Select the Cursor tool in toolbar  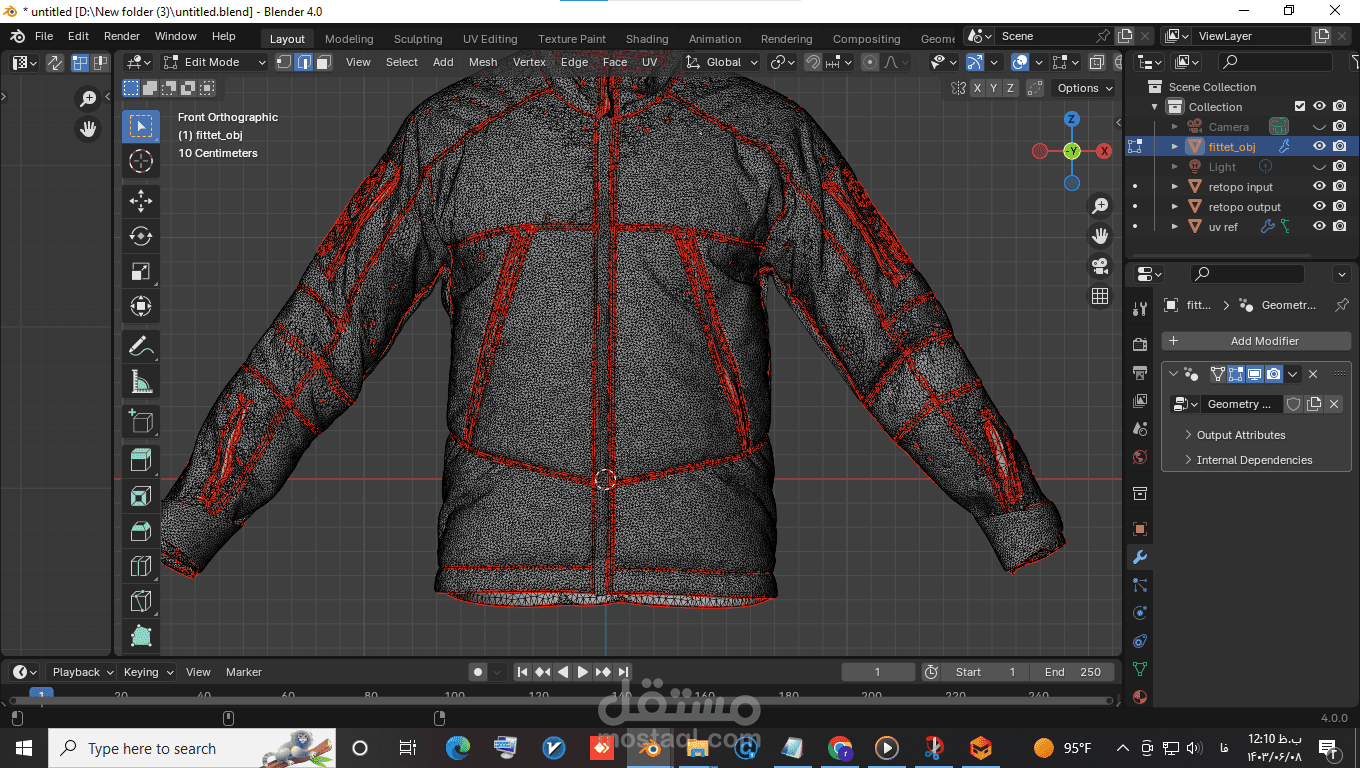[141, 161]
